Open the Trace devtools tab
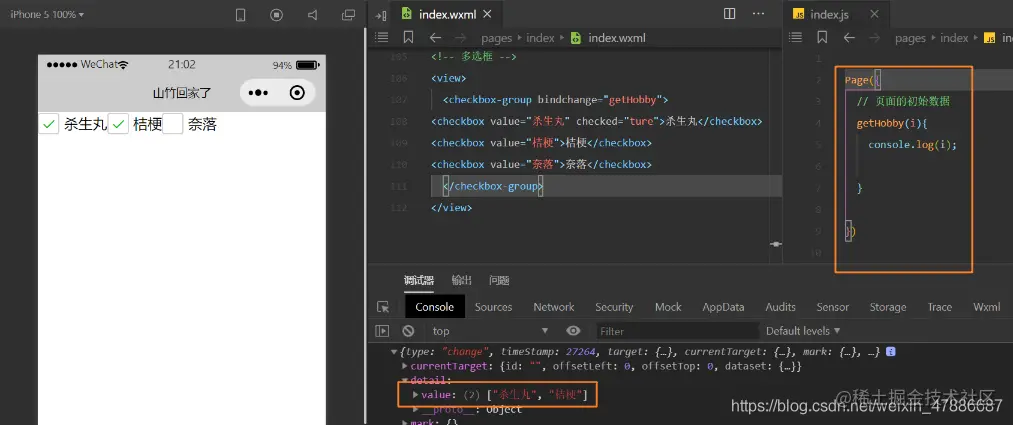The image size is (1013, 425). tap(939, 307)
